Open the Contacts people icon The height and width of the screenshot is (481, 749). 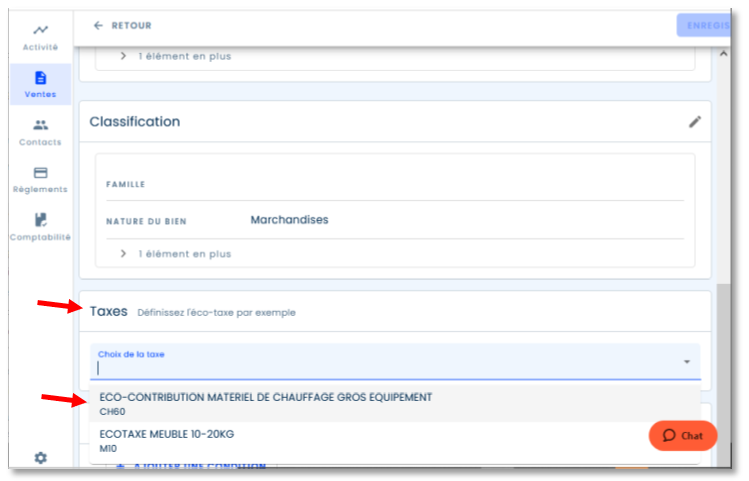coord(41,125)
